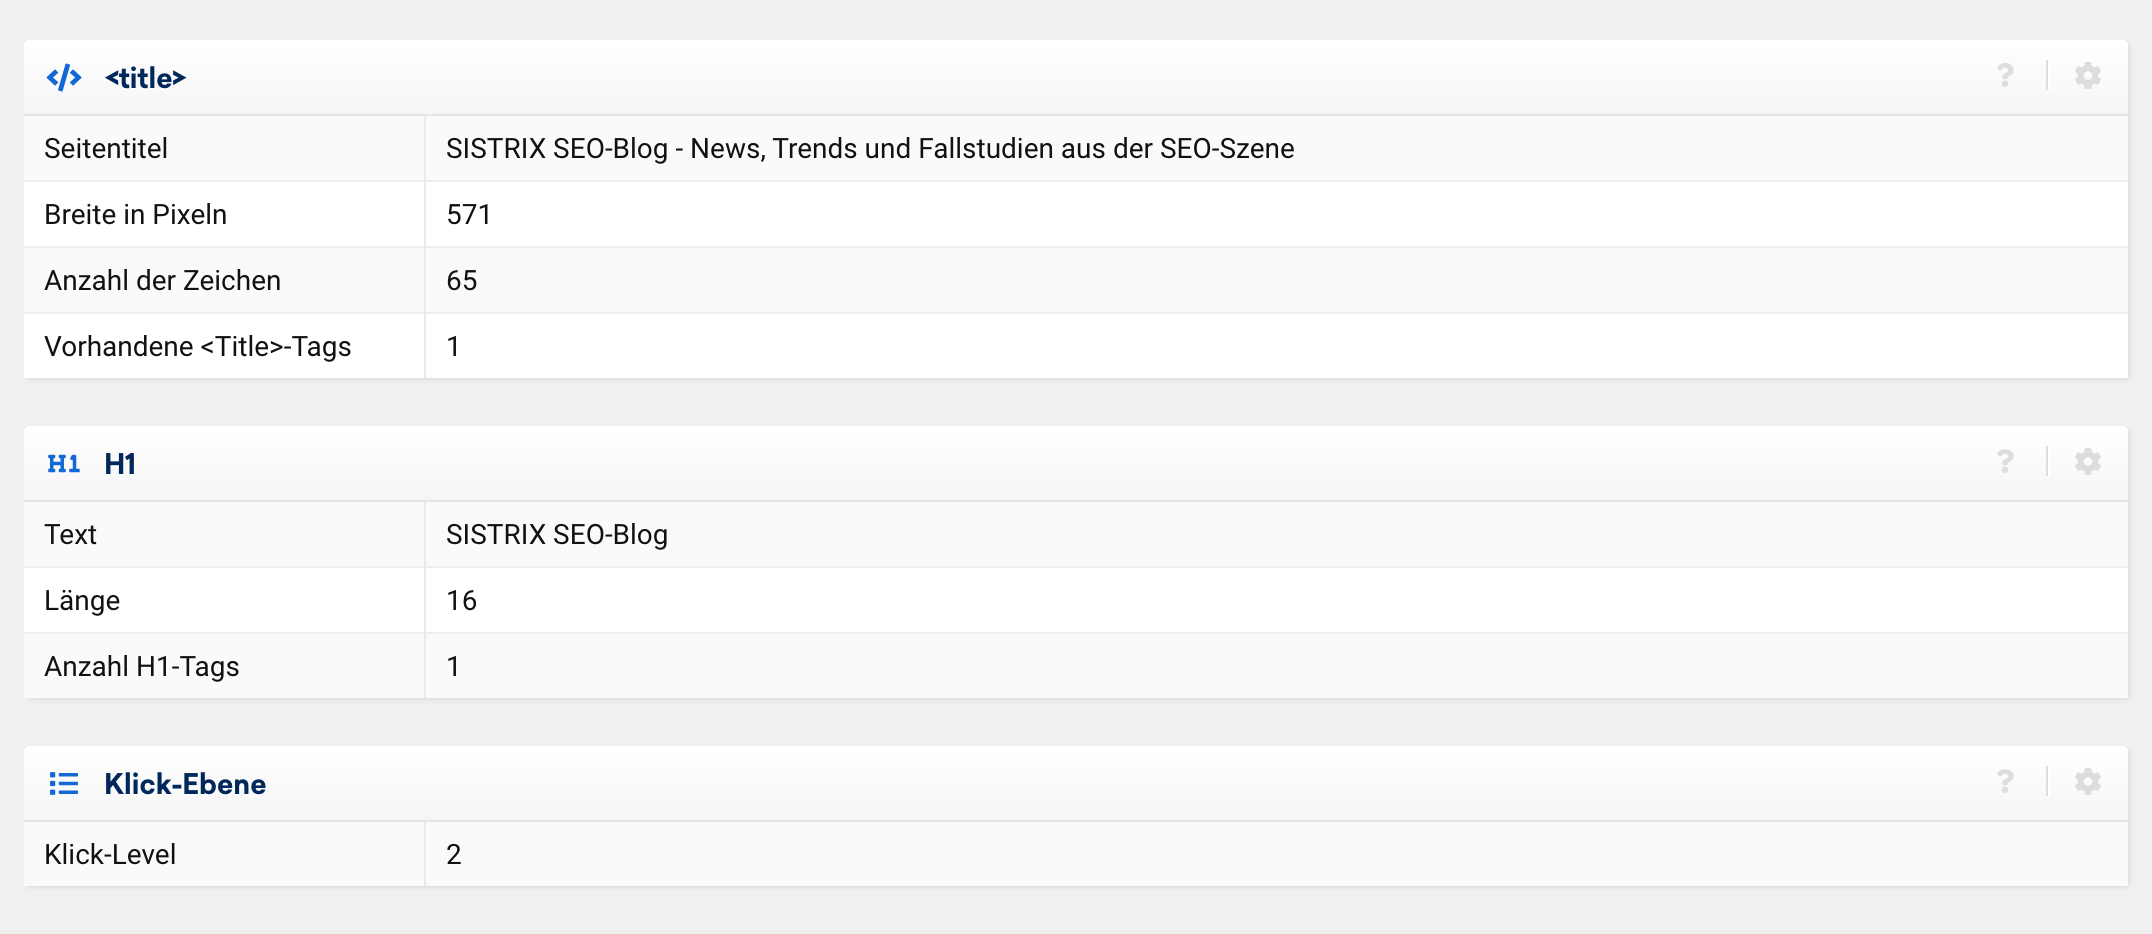This screenshot has height=934, width=2152.
Task: Open help for the title section
Action: [2005, 76]
